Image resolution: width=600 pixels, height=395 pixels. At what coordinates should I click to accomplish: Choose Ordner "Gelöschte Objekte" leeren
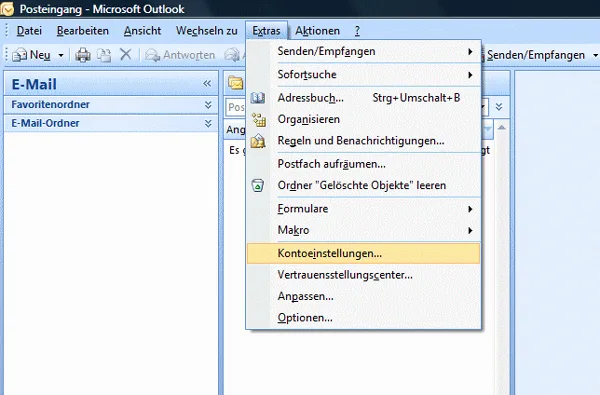(x=364, y=186)
